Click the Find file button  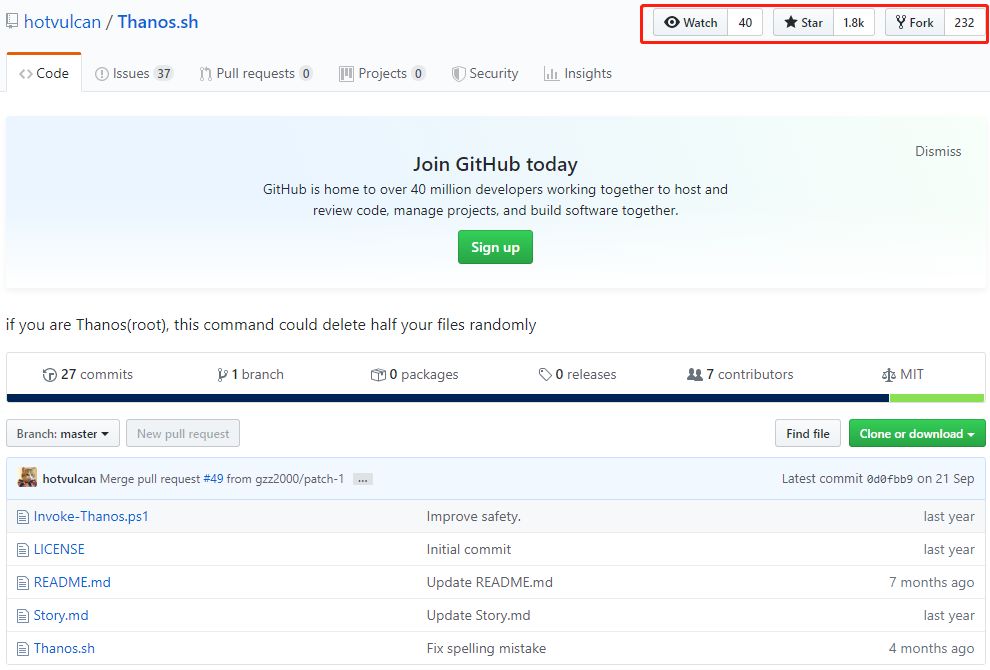coord(808,433)
